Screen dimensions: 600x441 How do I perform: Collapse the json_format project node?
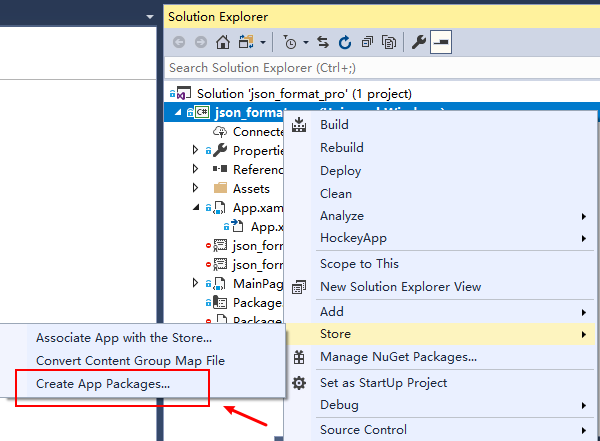coord(178,112)
